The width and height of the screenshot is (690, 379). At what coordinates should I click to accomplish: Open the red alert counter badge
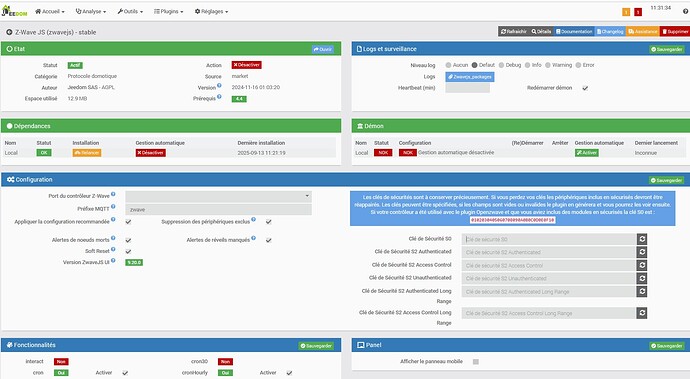click(x=638, y=12)
